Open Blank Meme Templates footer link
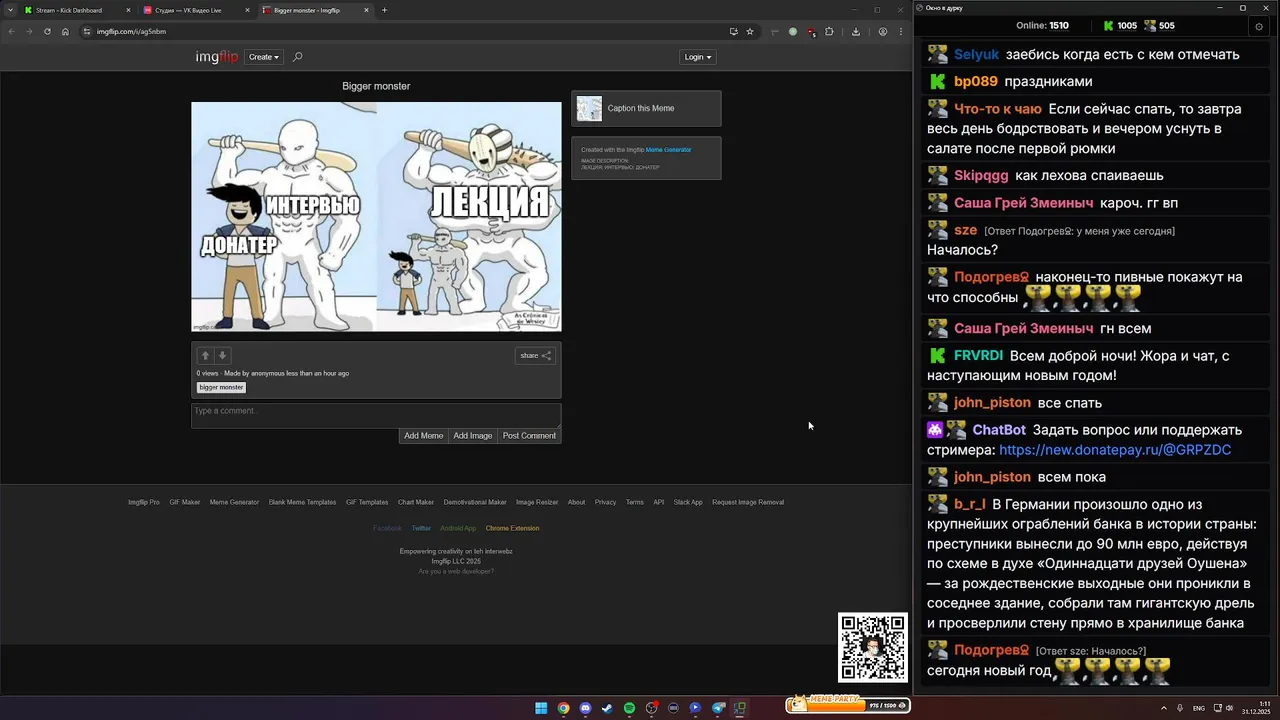 (x=302, y=502)
